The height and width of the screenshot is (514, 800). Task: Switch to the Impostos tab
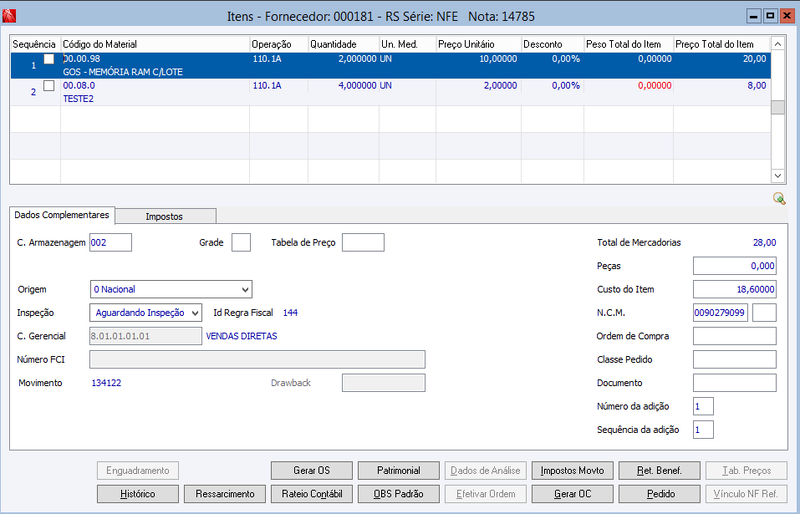pyautogui.click(x=164, y=216)
